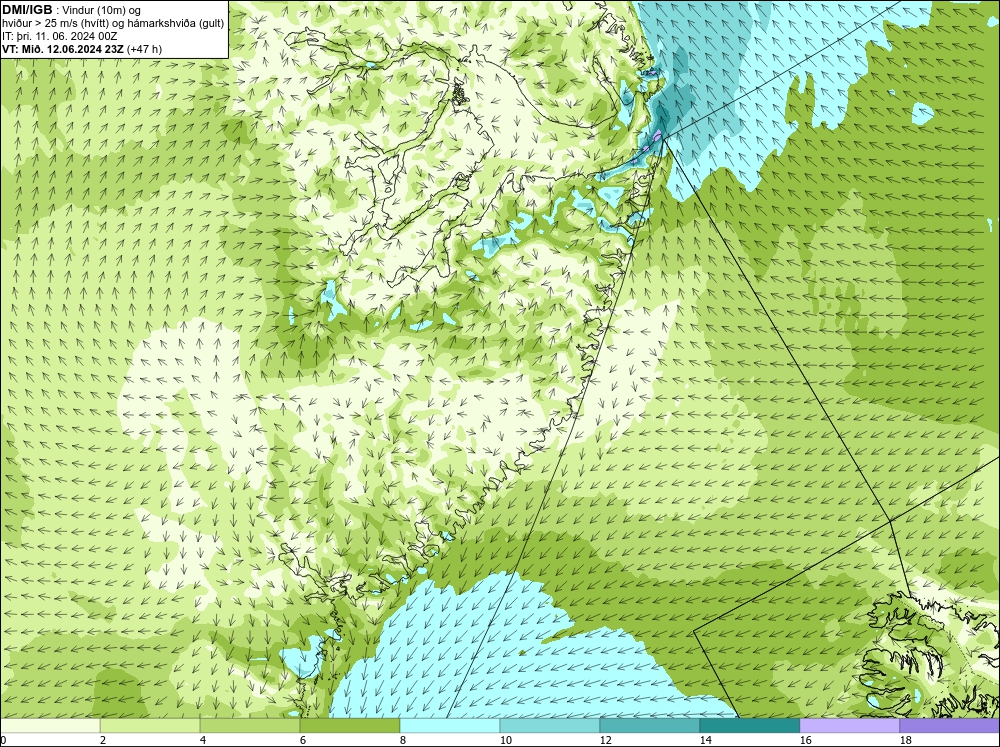This screenshot has height=747, width=1000.
Task: Click the legend scale value 10
Action: point(505,740)
